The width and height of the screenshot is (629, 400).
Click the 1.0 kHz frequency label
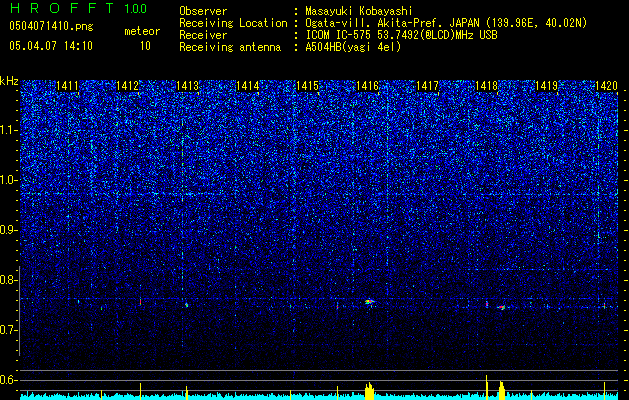[x=9, y=180]
